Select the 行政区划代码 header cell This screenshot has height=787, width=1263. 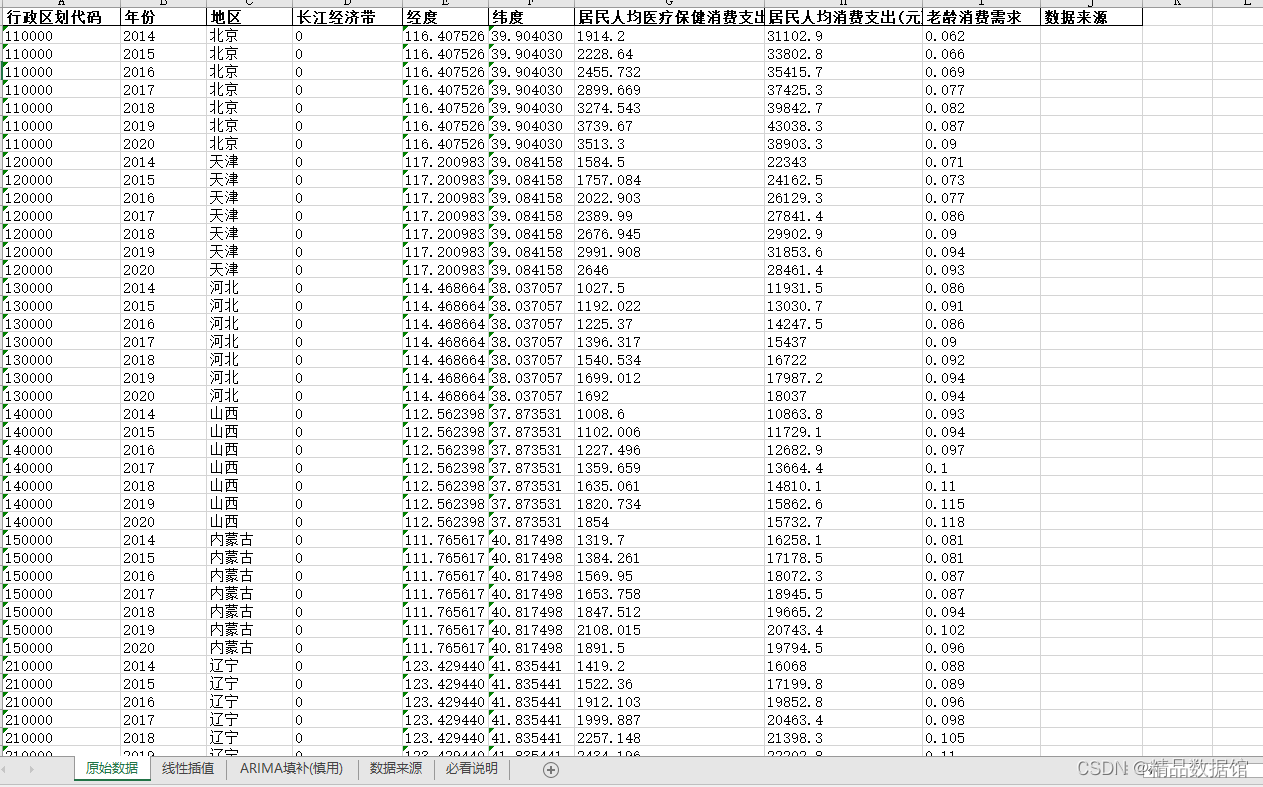coord(62,17)
